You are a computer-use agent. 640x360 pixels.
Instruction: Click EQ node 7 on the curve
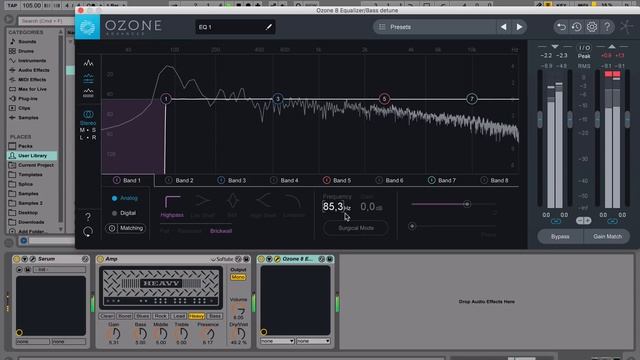(x=471, y=99)
